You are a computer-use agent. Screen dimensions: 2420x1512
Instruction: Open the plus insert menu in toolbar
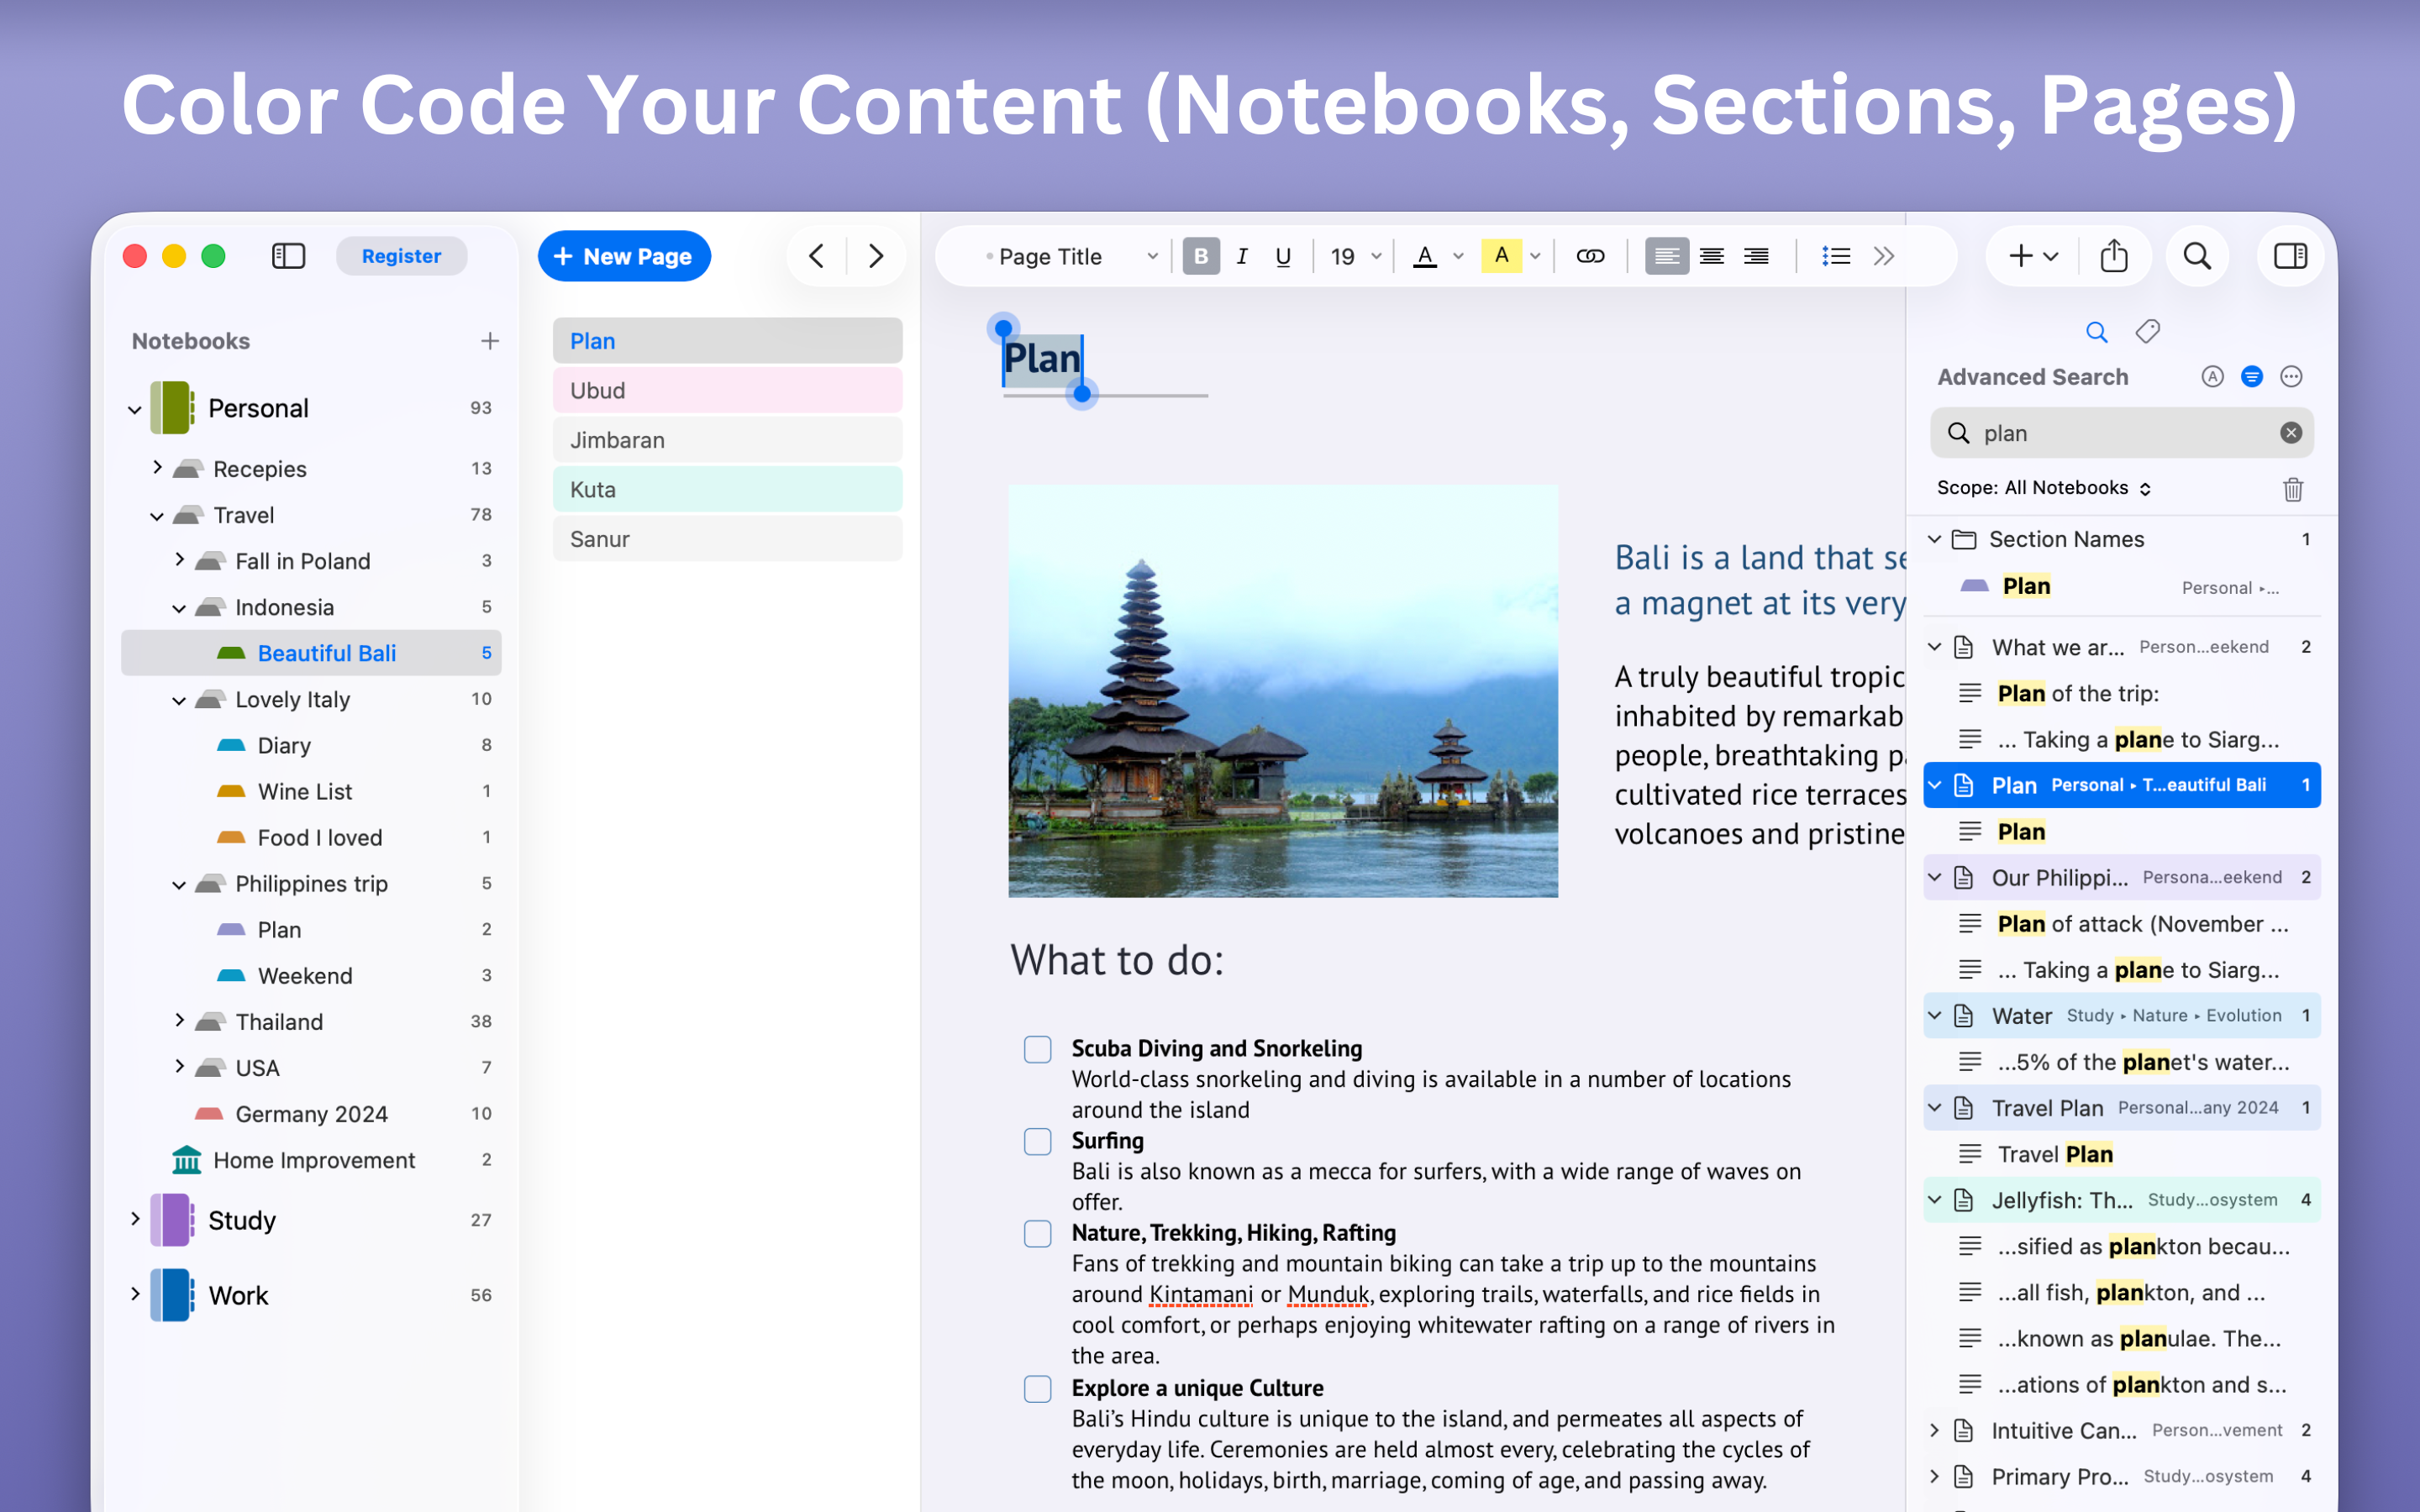pyautogui.click(x=2033, y=256)
